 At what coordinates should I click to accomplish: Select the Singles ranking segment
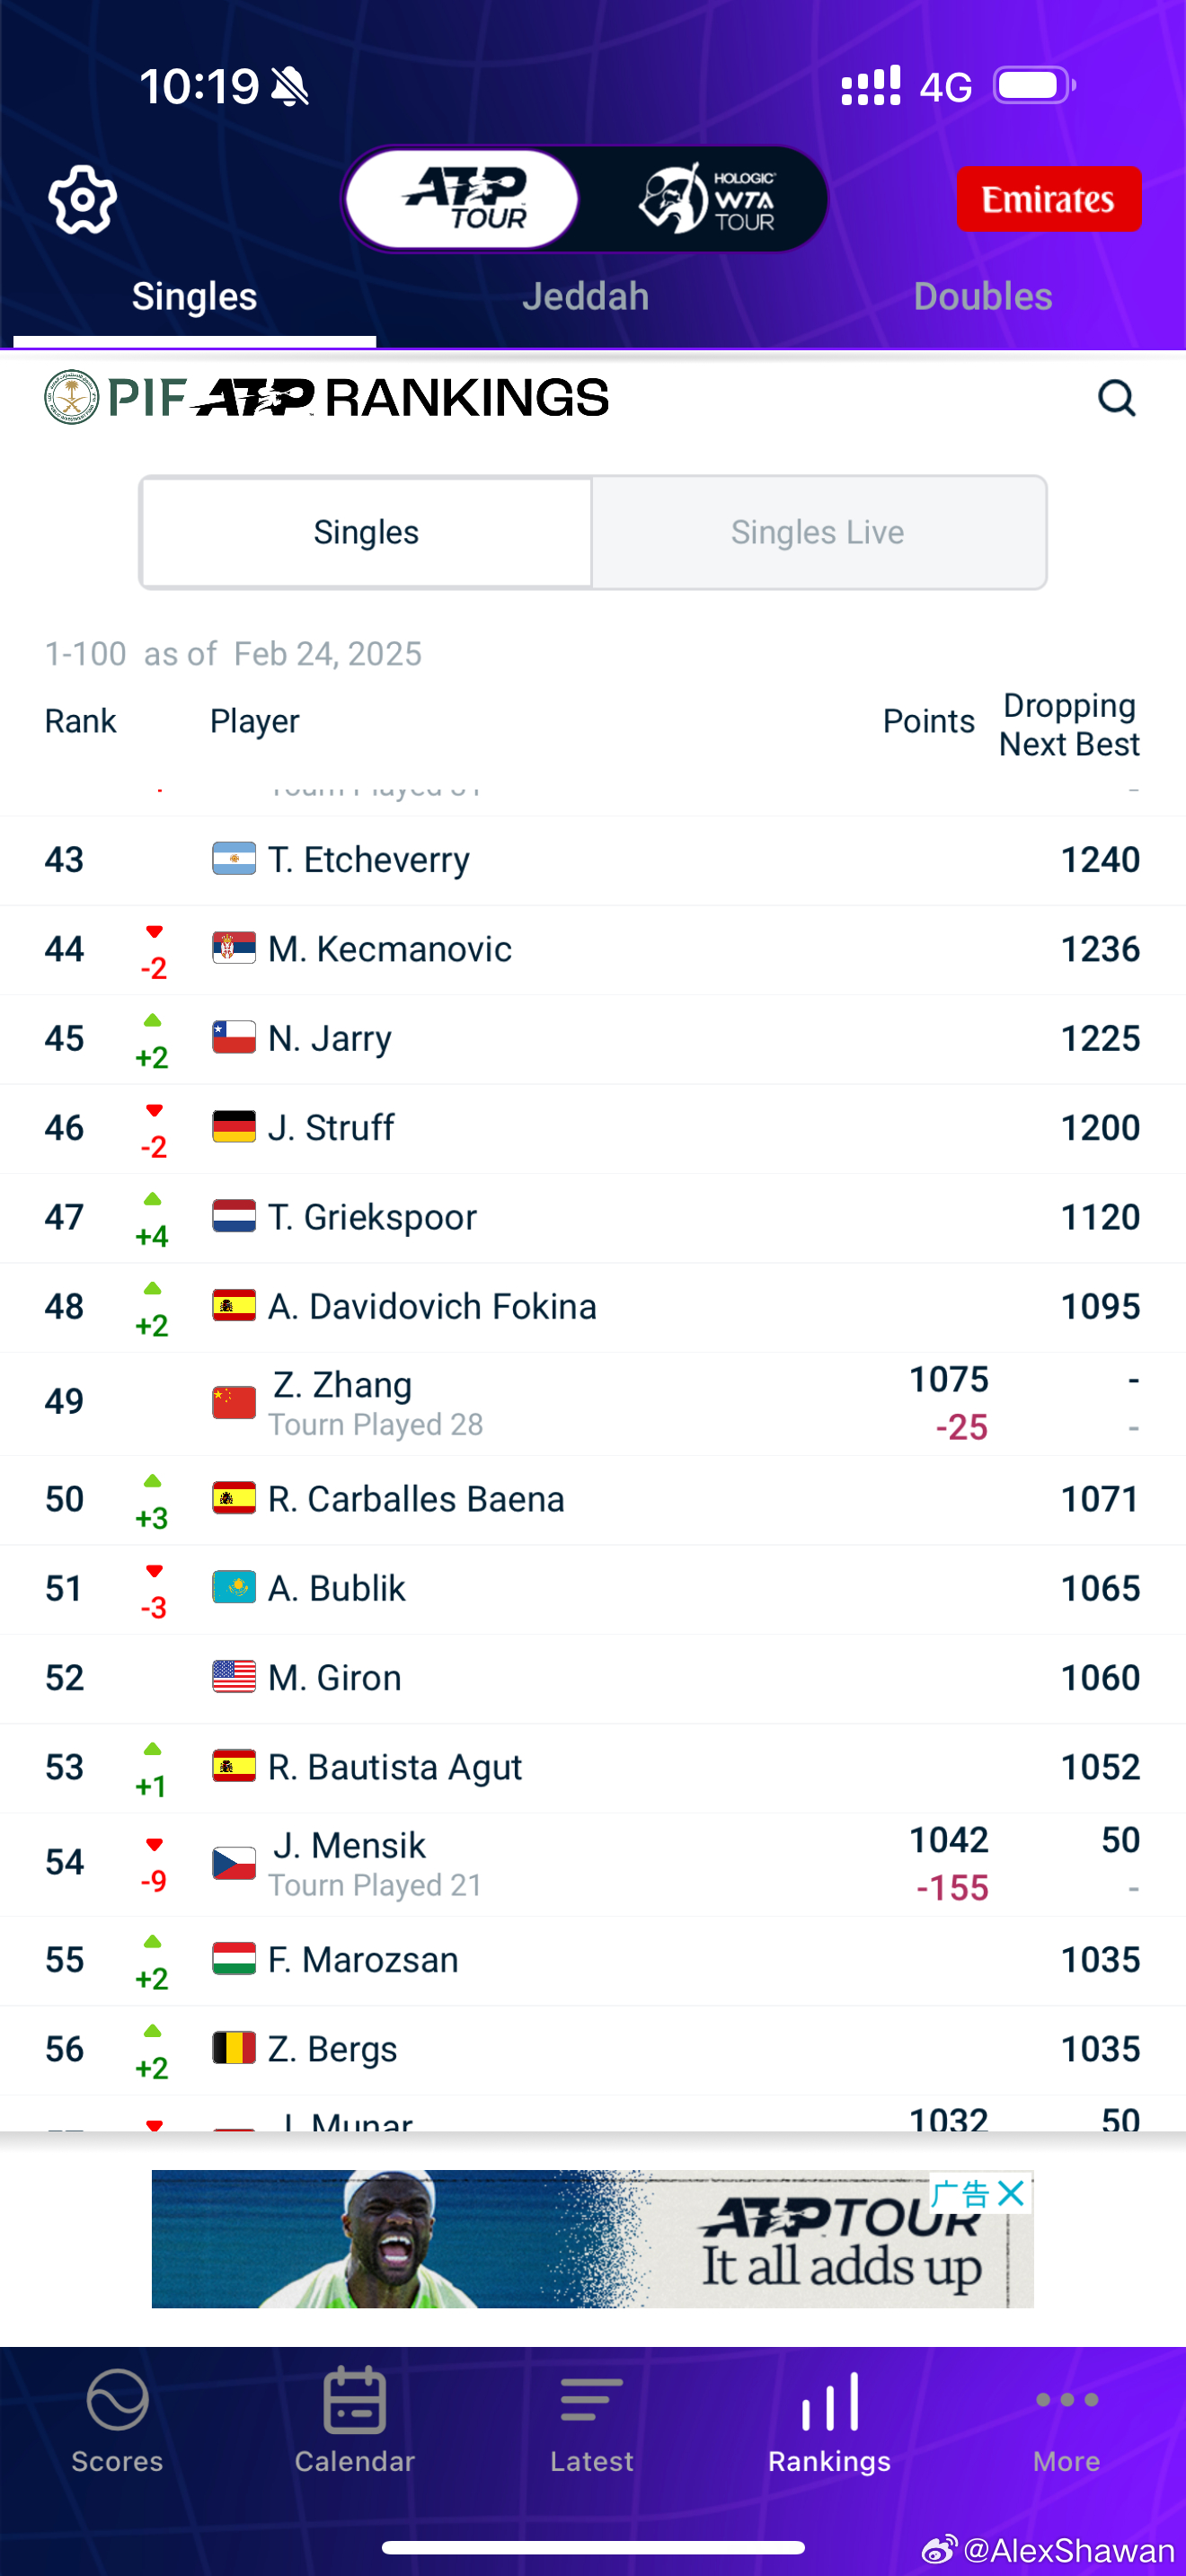pos(366,532)
